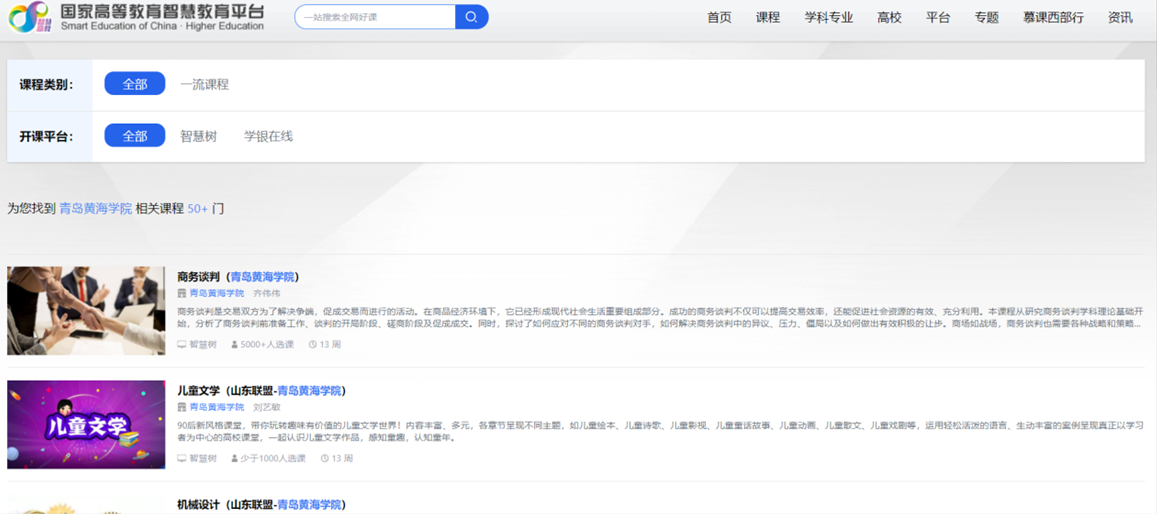Filter platform by 学银在线
1157x514 pixels.
268,136
